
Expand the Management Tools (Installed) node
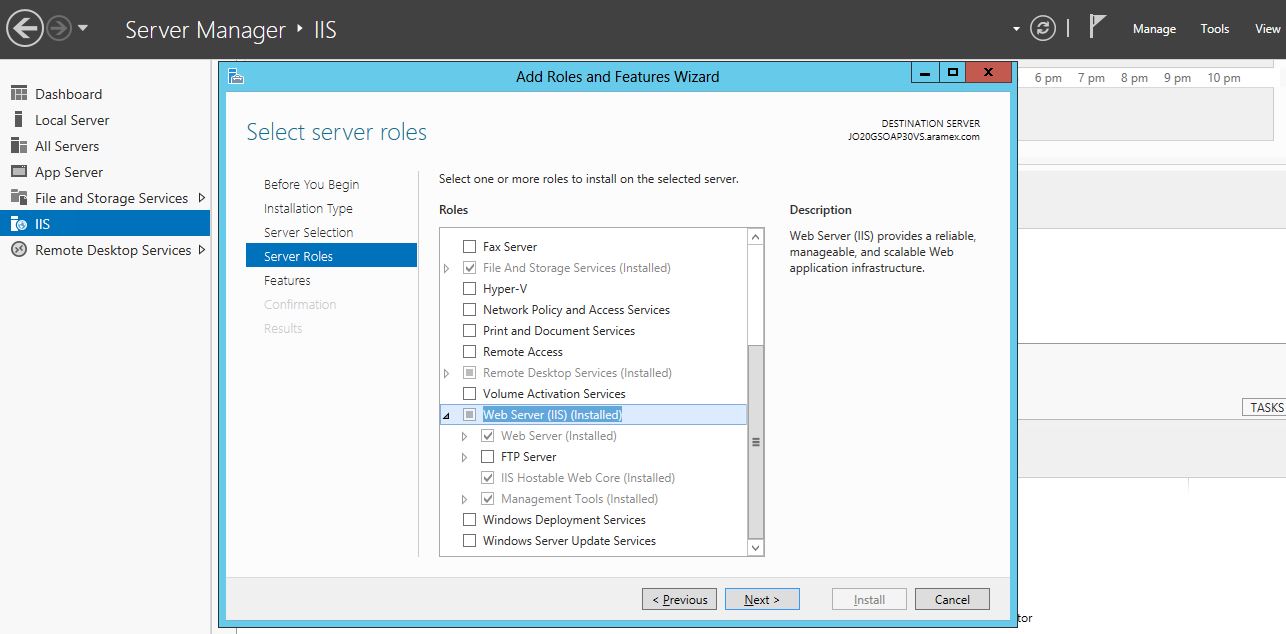tap(464, 499)
